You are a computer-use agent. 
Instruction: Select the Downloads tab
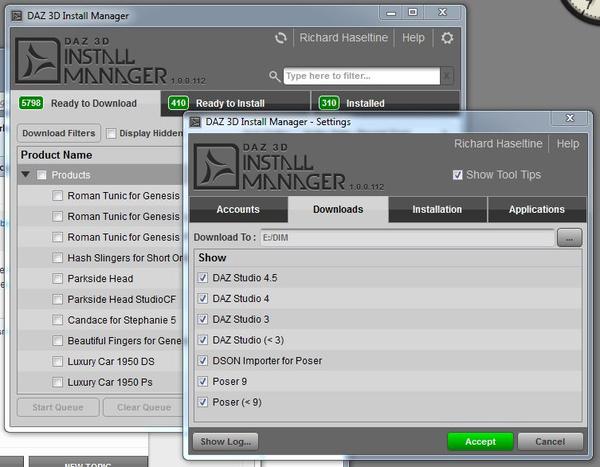pos(338,209)
